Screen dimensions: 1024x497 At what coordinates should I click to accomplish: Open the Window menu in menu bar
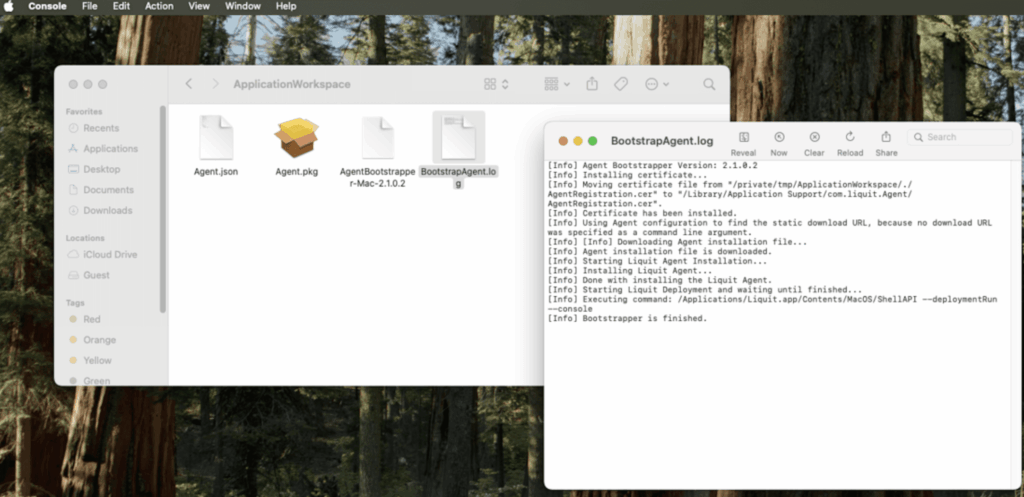(243, 6)
